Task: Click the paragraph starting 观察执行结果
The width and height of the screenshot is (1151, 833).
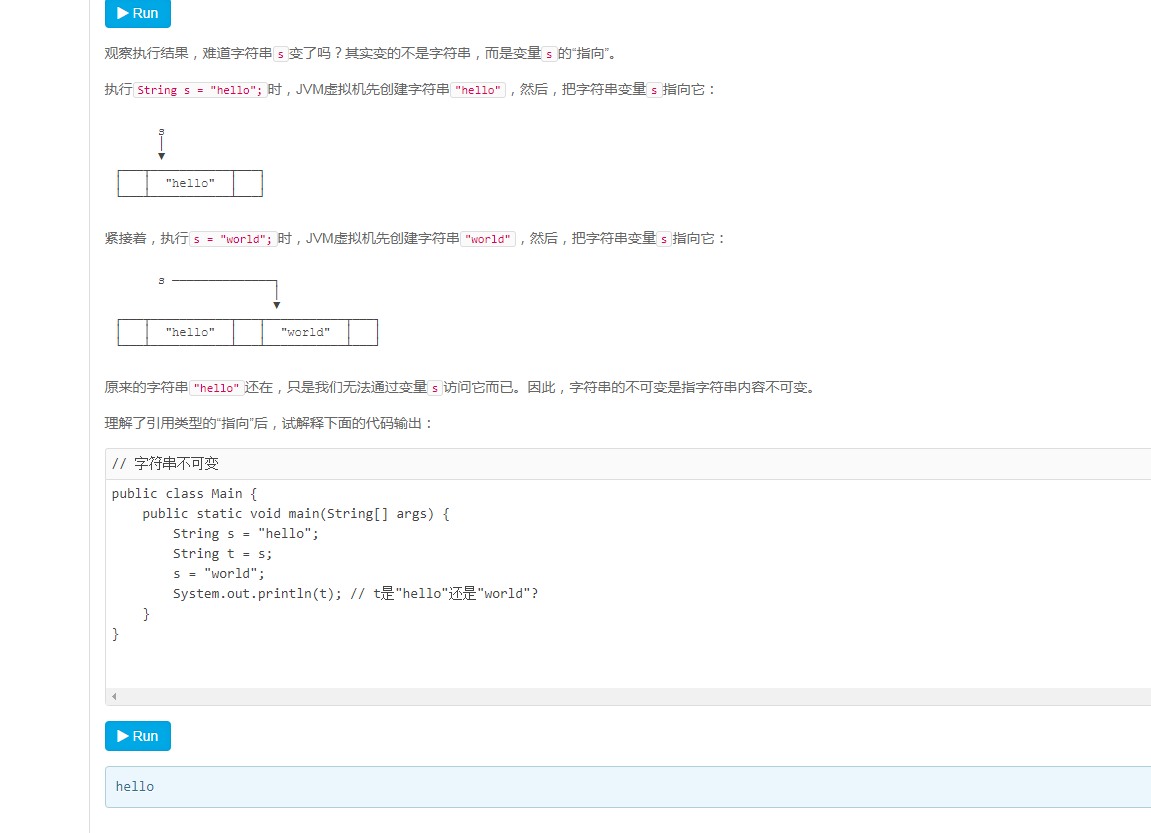Action: point(363,54)
